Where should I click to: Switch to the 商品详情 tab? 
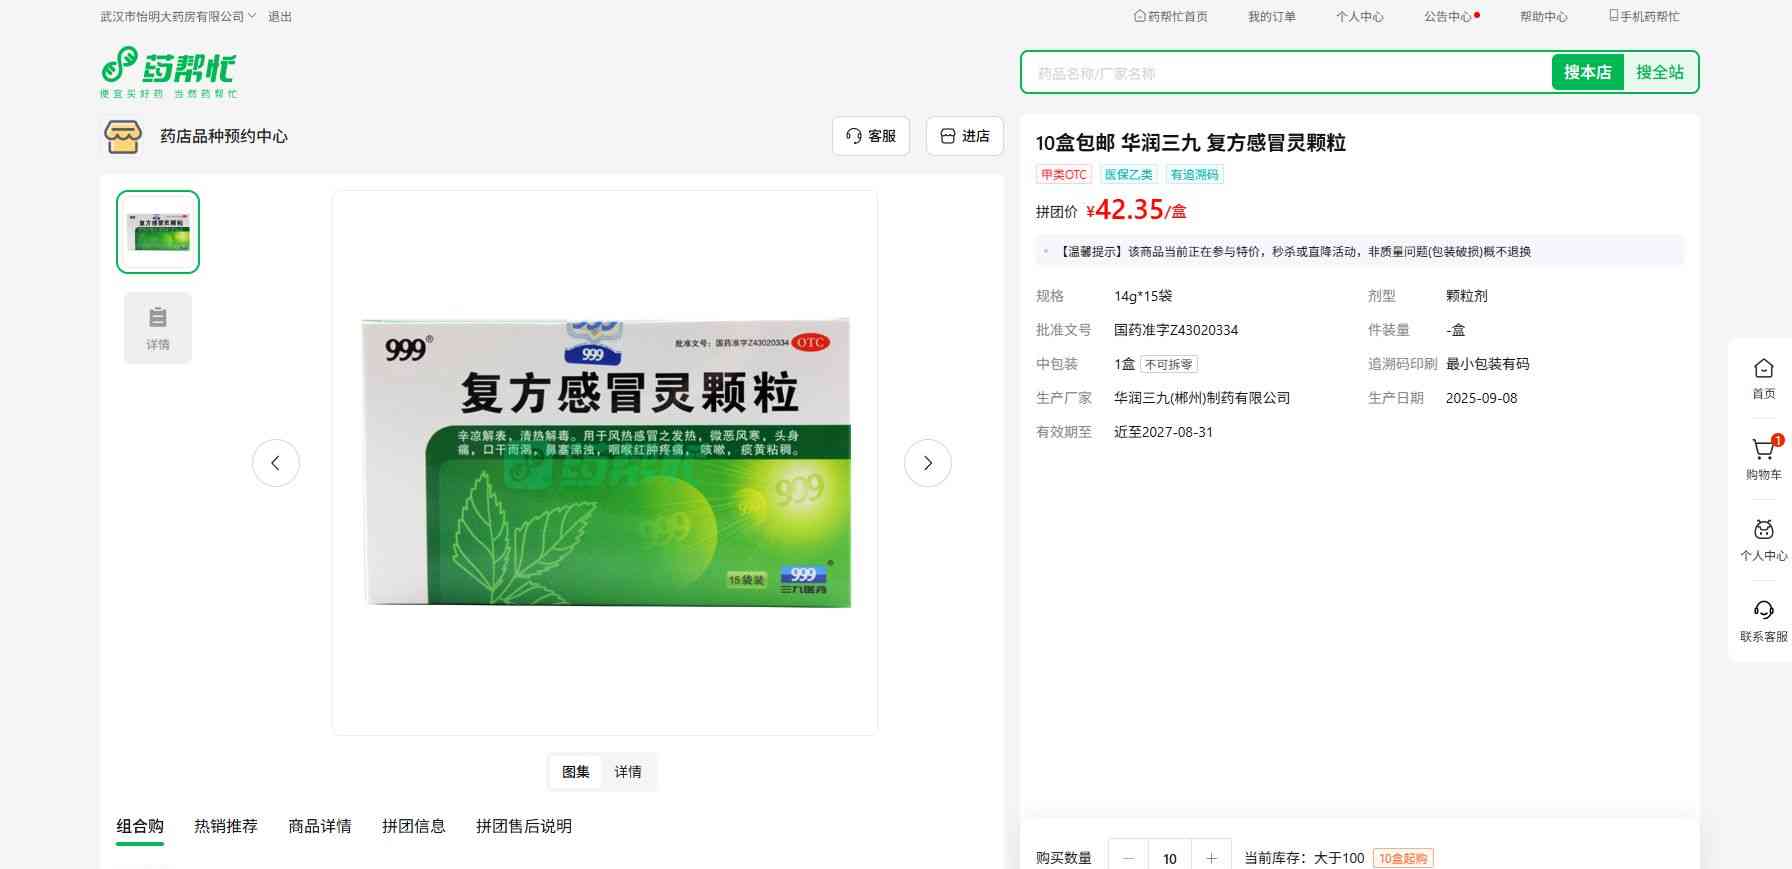pos(319,826)
